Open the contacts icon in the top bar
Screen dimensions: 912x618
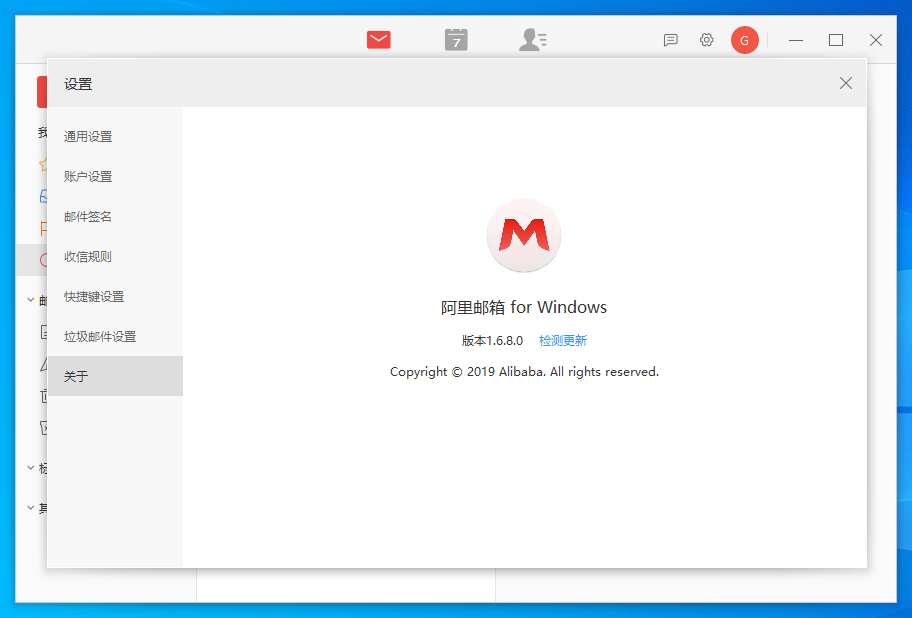(x=533, y=40)
